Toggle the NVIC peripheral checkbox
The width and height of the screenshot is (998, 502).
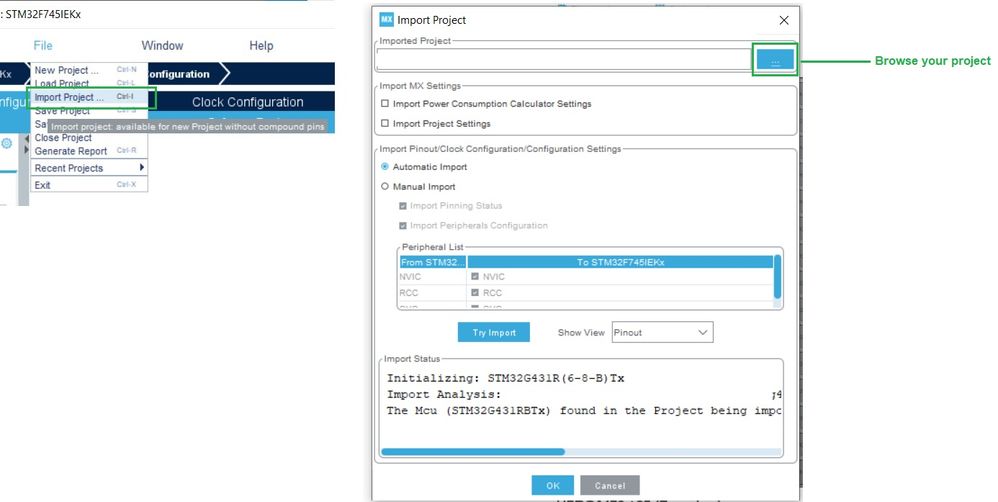click(x=475, y=277)
